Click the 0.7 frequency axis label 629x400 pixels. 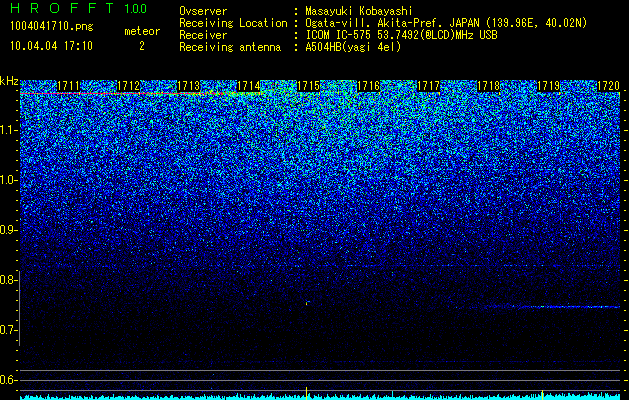(x=9, y=330)
